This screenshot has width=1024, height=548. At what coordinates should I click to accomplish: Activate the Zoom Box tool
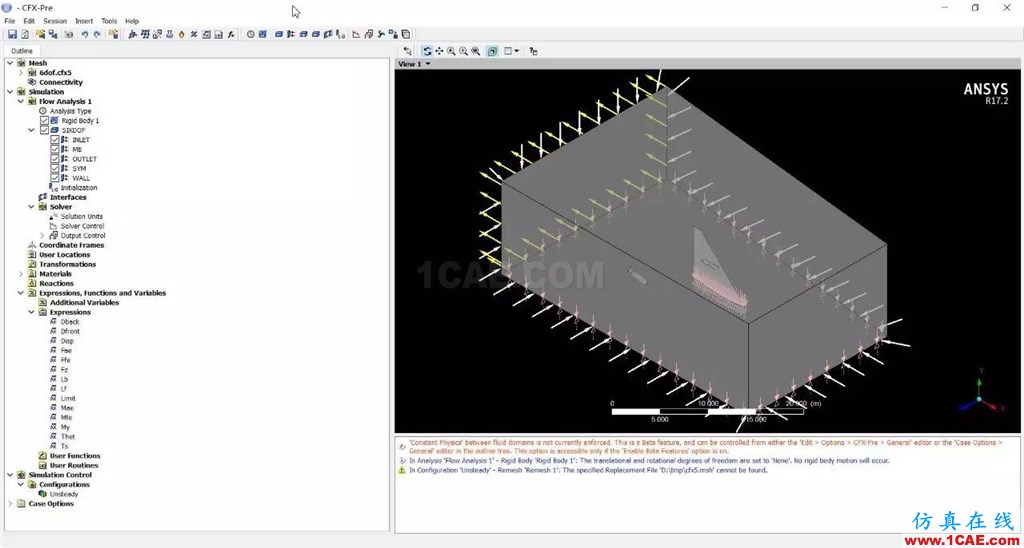(464, 51)
